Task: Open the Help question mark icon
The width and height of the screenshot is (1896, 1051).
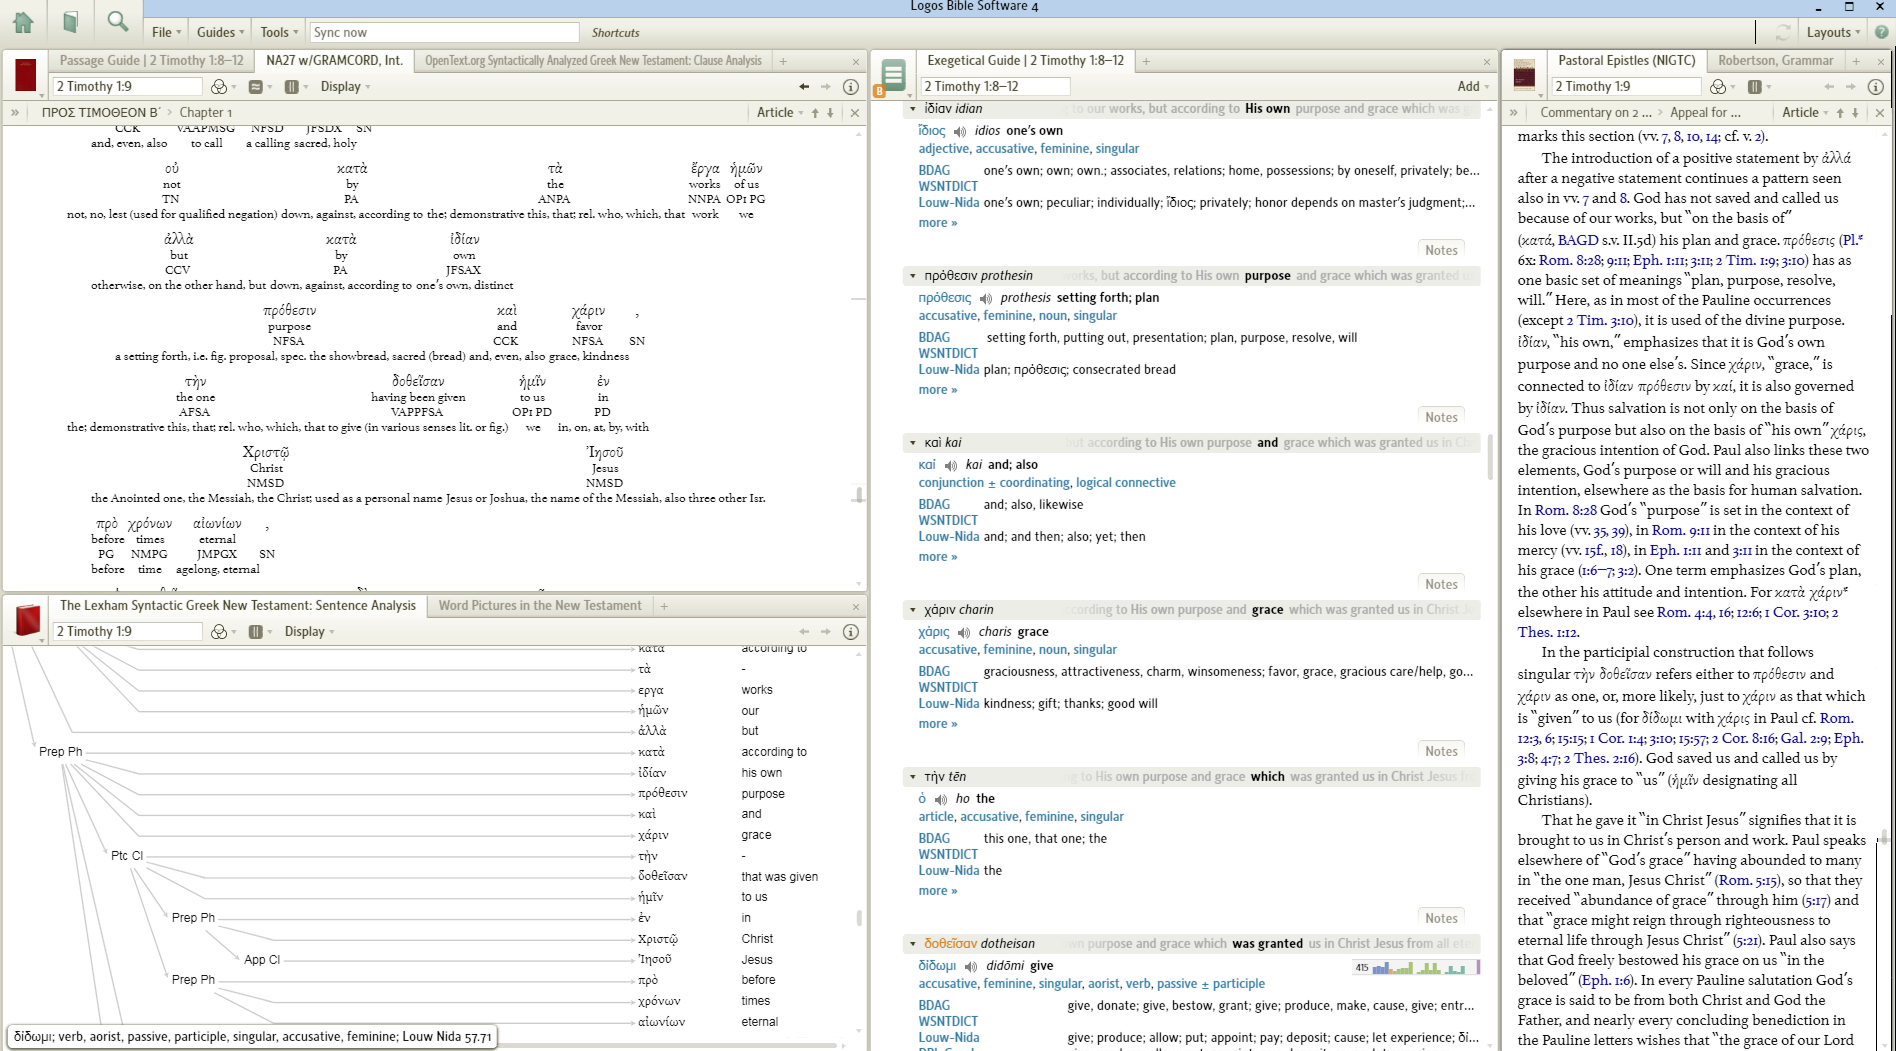Action: pos(1881,32)
